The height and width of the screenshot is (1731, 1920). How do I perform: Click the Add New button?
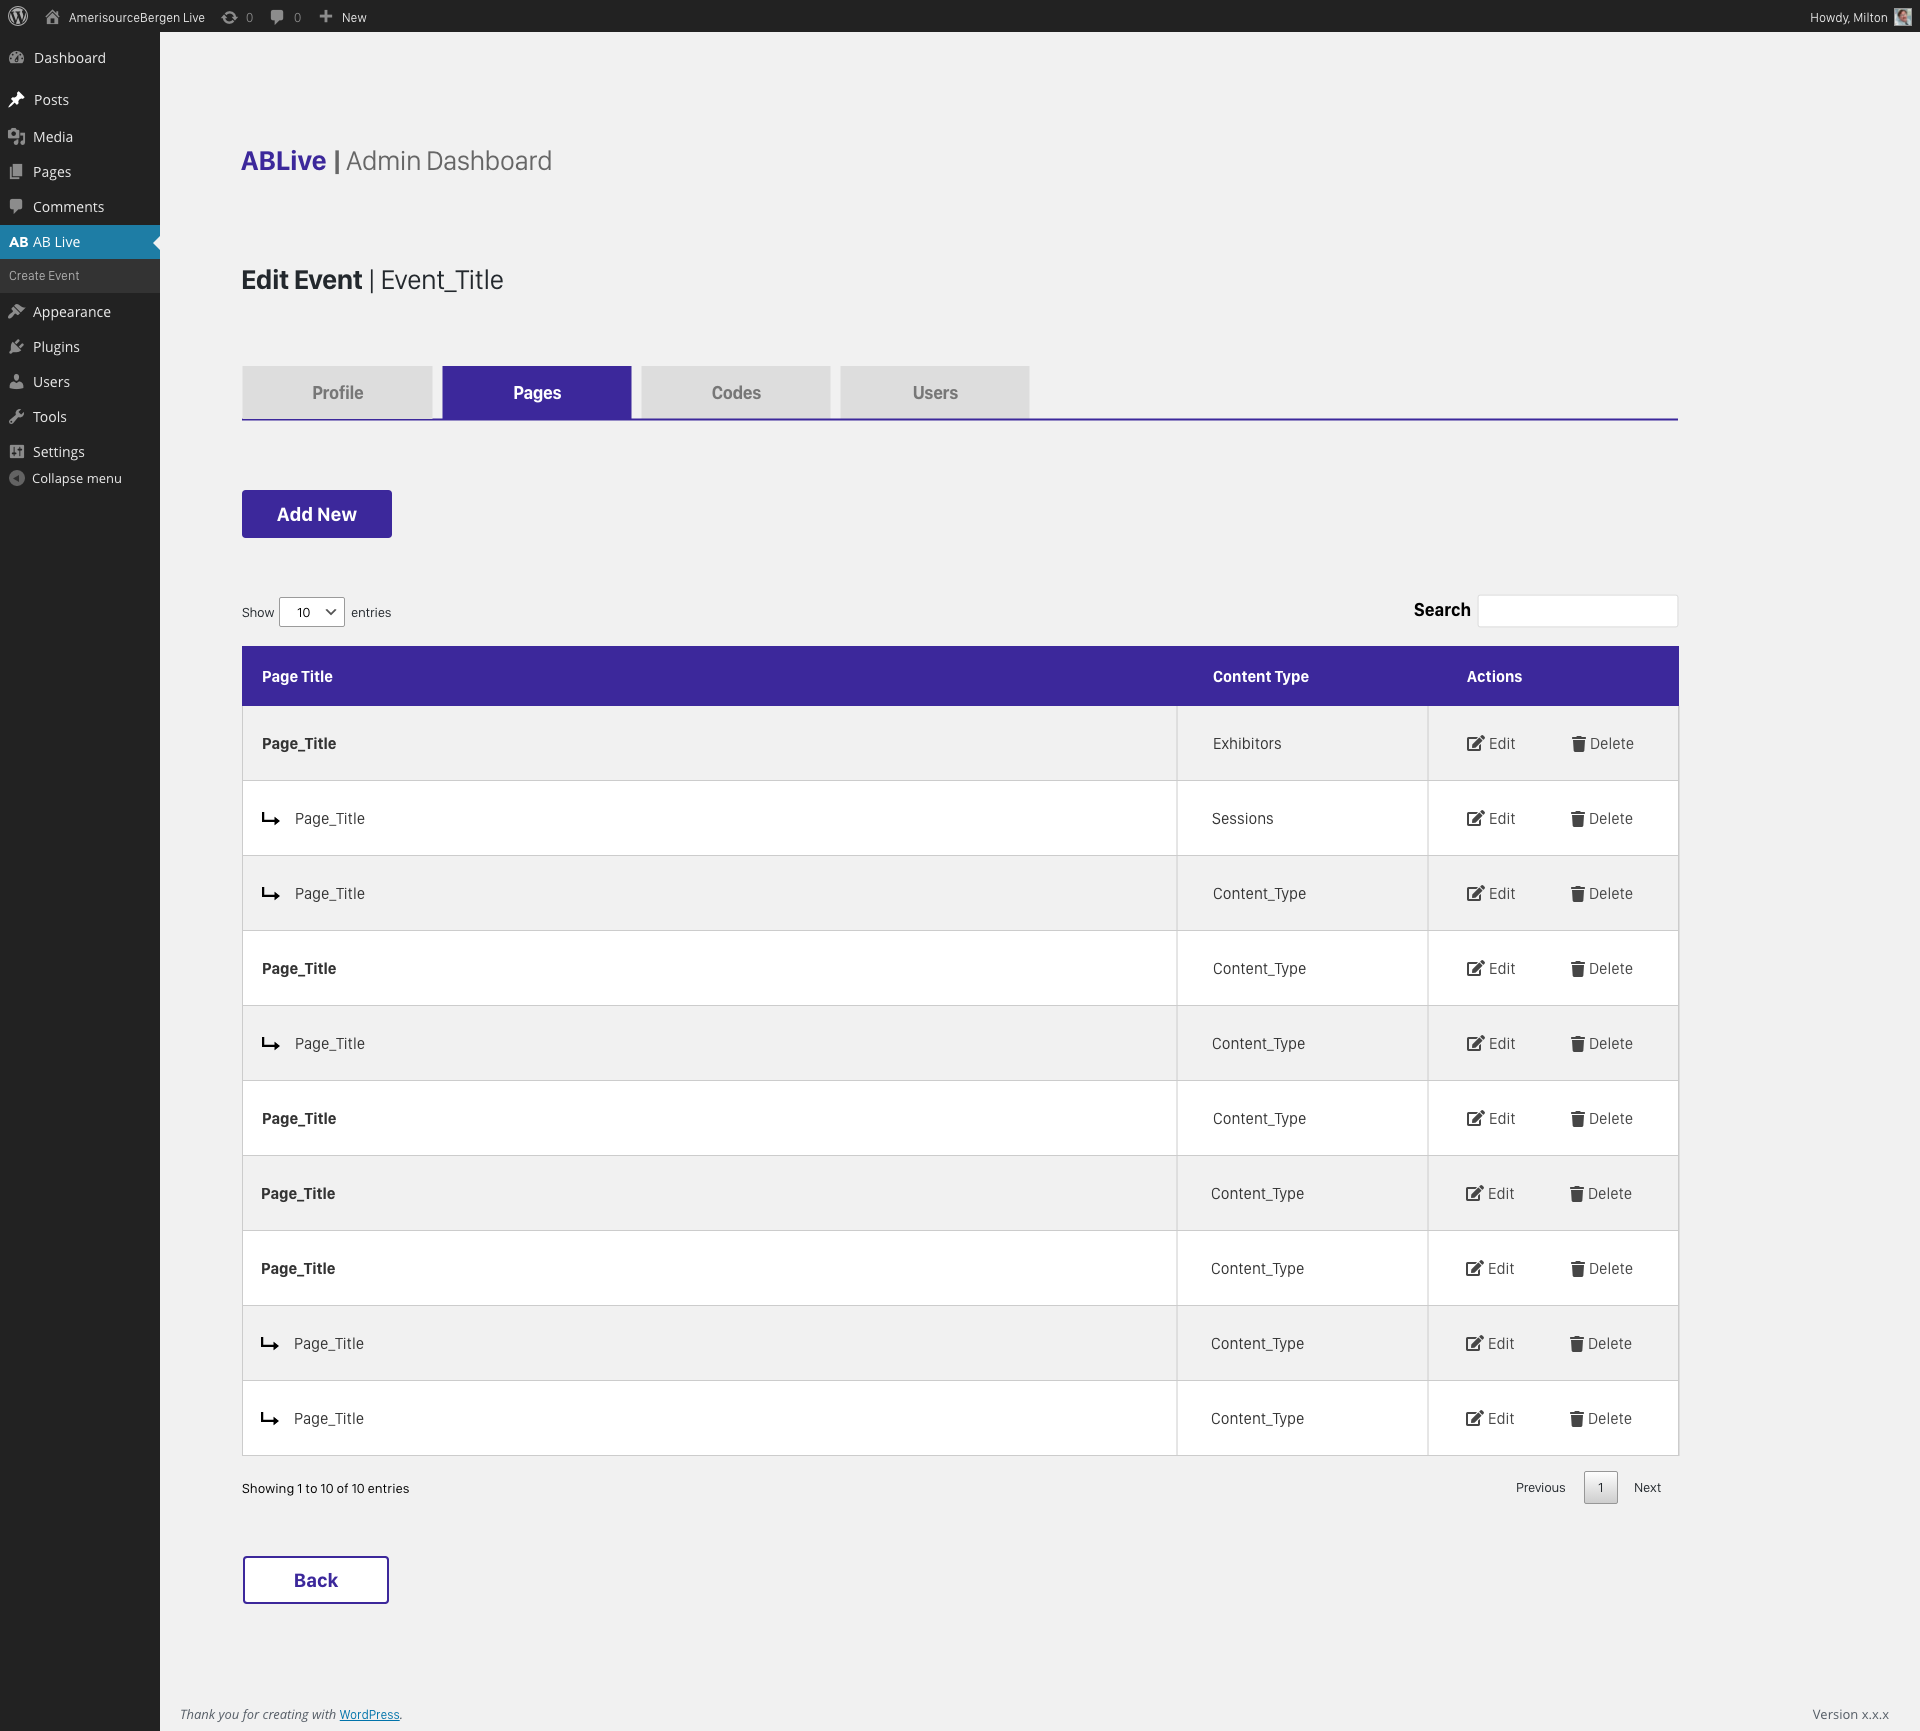point(316,514)
